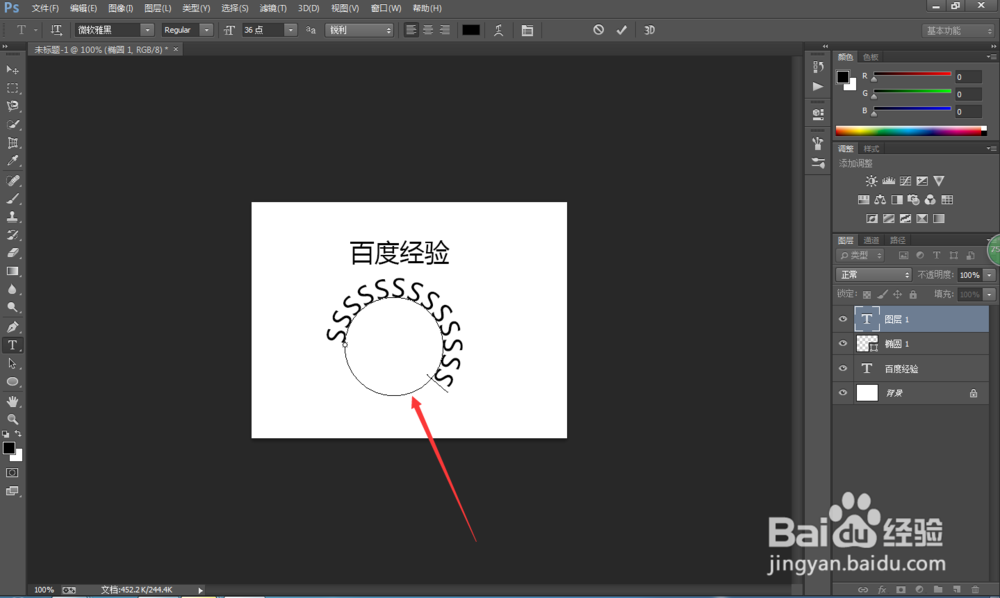
Task: Add a Brightness/Contrast adjustment
Action: [871, 181]
